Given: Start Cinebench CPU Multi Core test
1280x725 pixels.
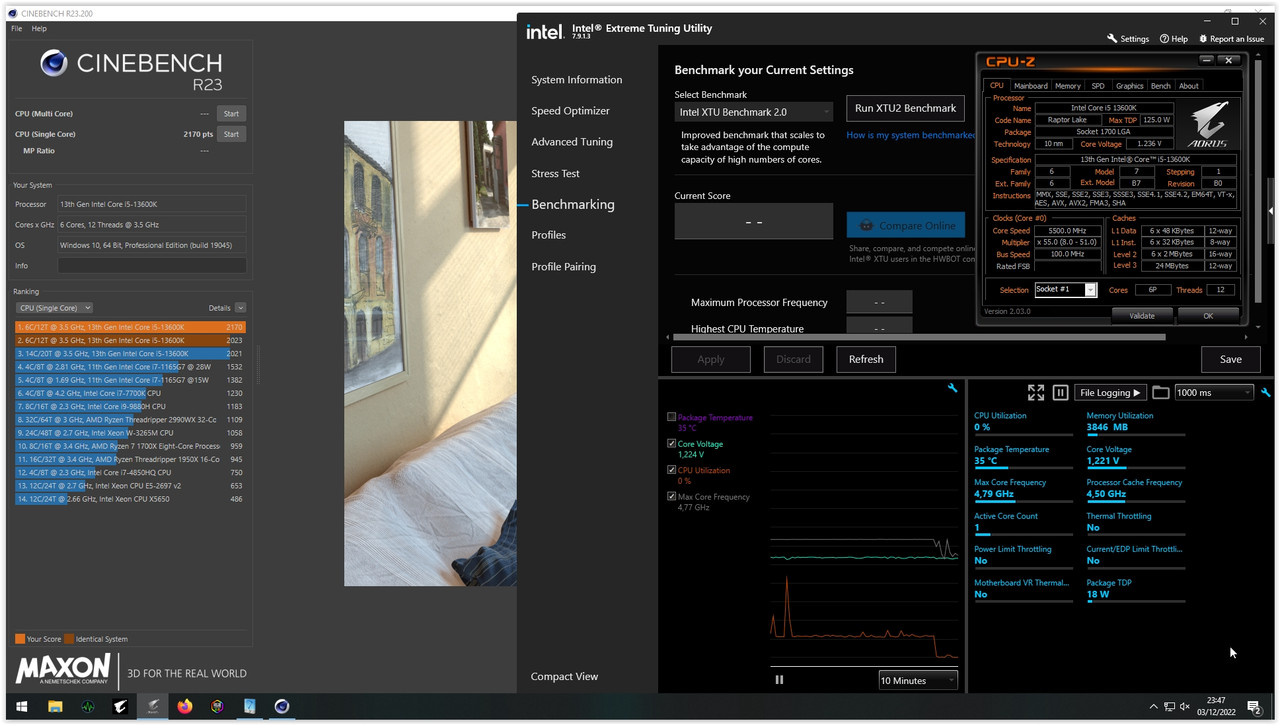Looking at the screenshot, I should [231, 114].
